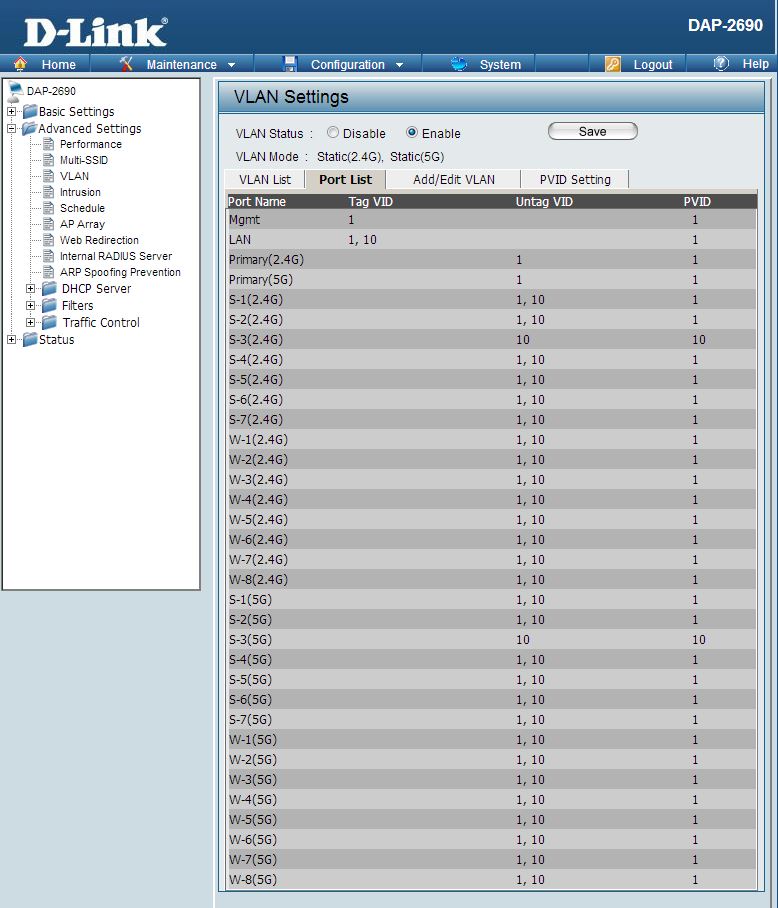
Task: Click the D-Link logo
Action: point(95,32)
